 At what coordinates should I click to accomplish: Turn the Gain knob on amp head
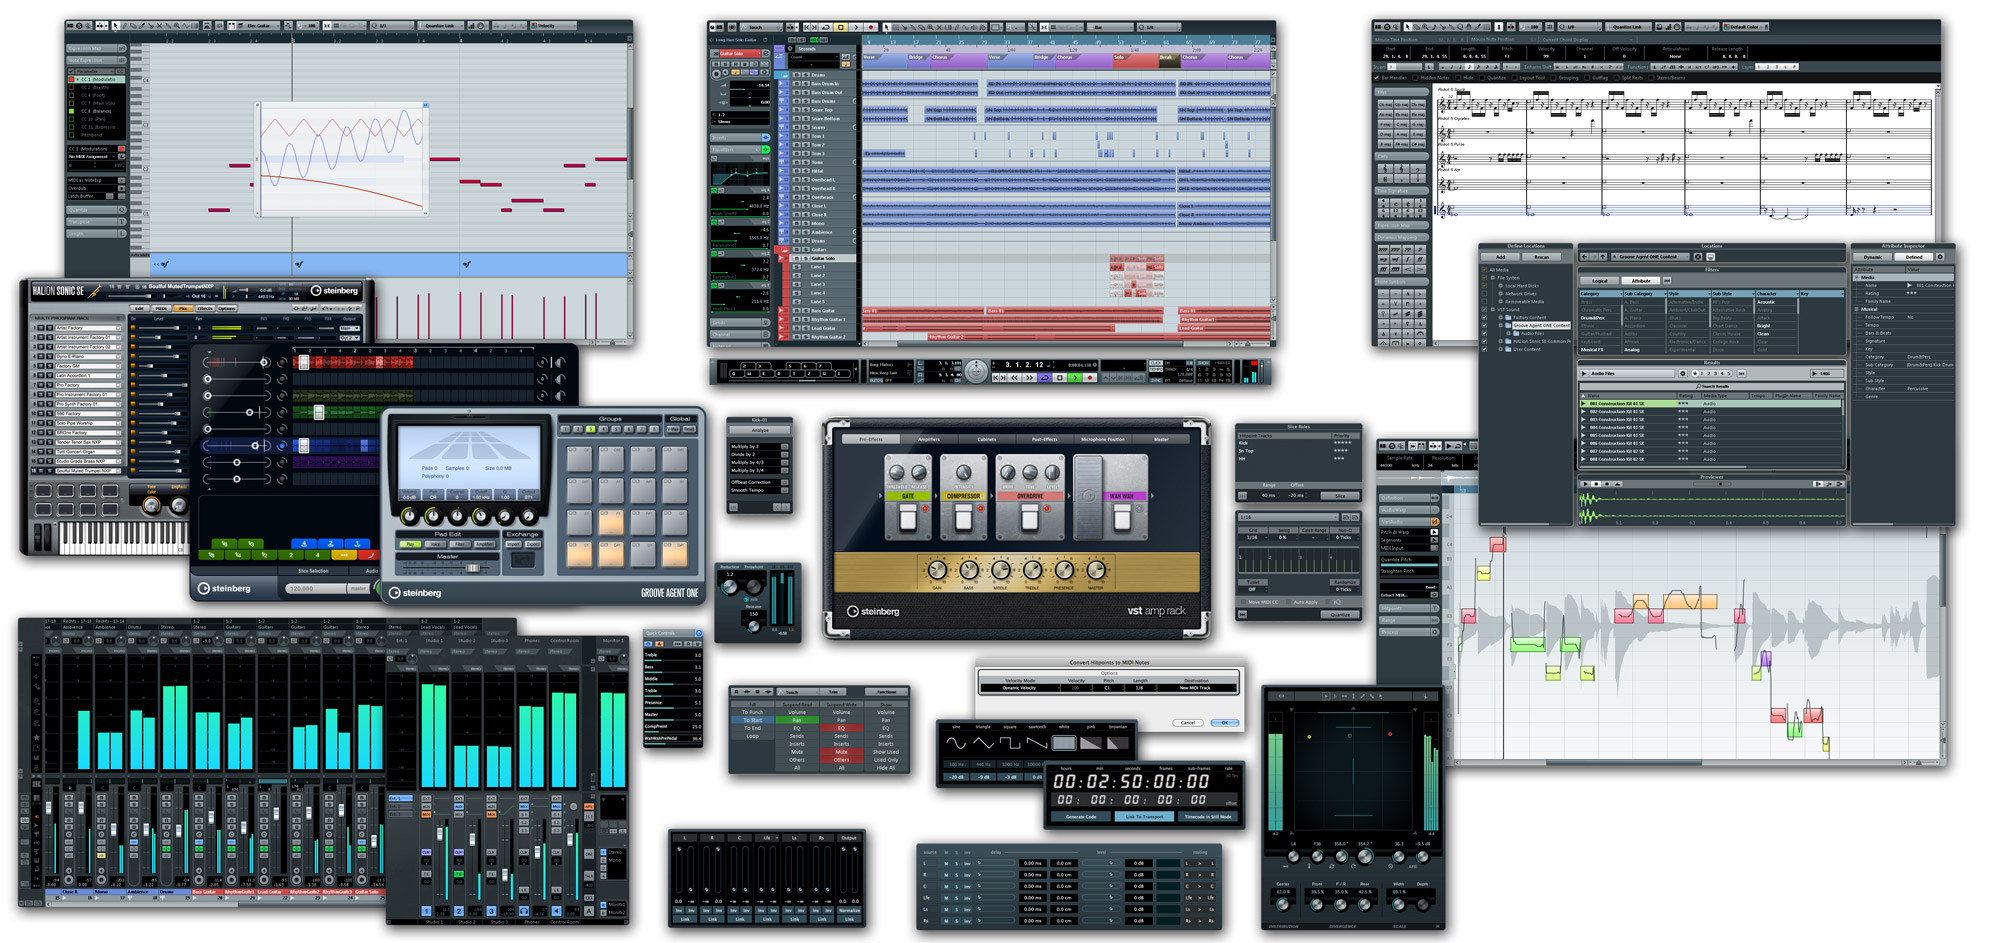pyautogui.click(x=937, y=570)
